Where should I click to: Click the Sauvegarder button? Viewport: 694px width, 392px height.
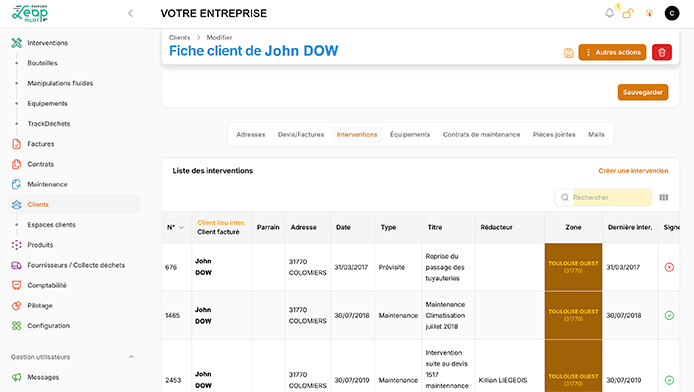click(643, 92)
